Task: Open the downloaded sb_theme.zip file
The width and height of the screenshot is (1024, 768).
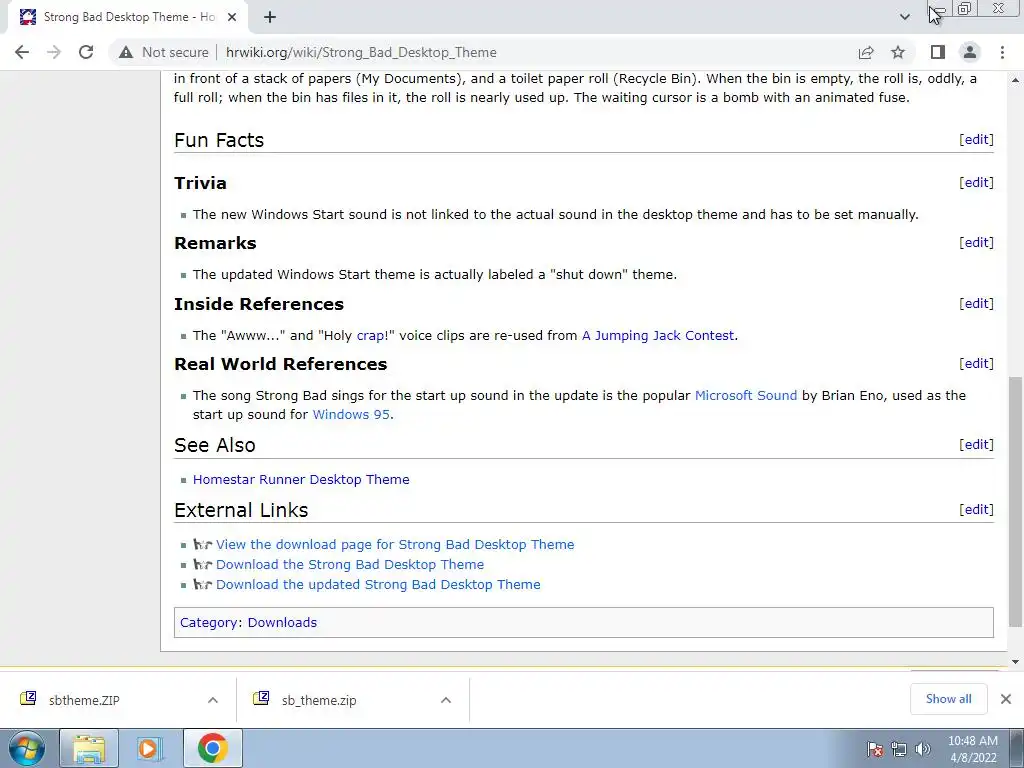Action: pyautogui.click(x=319, y=700)
